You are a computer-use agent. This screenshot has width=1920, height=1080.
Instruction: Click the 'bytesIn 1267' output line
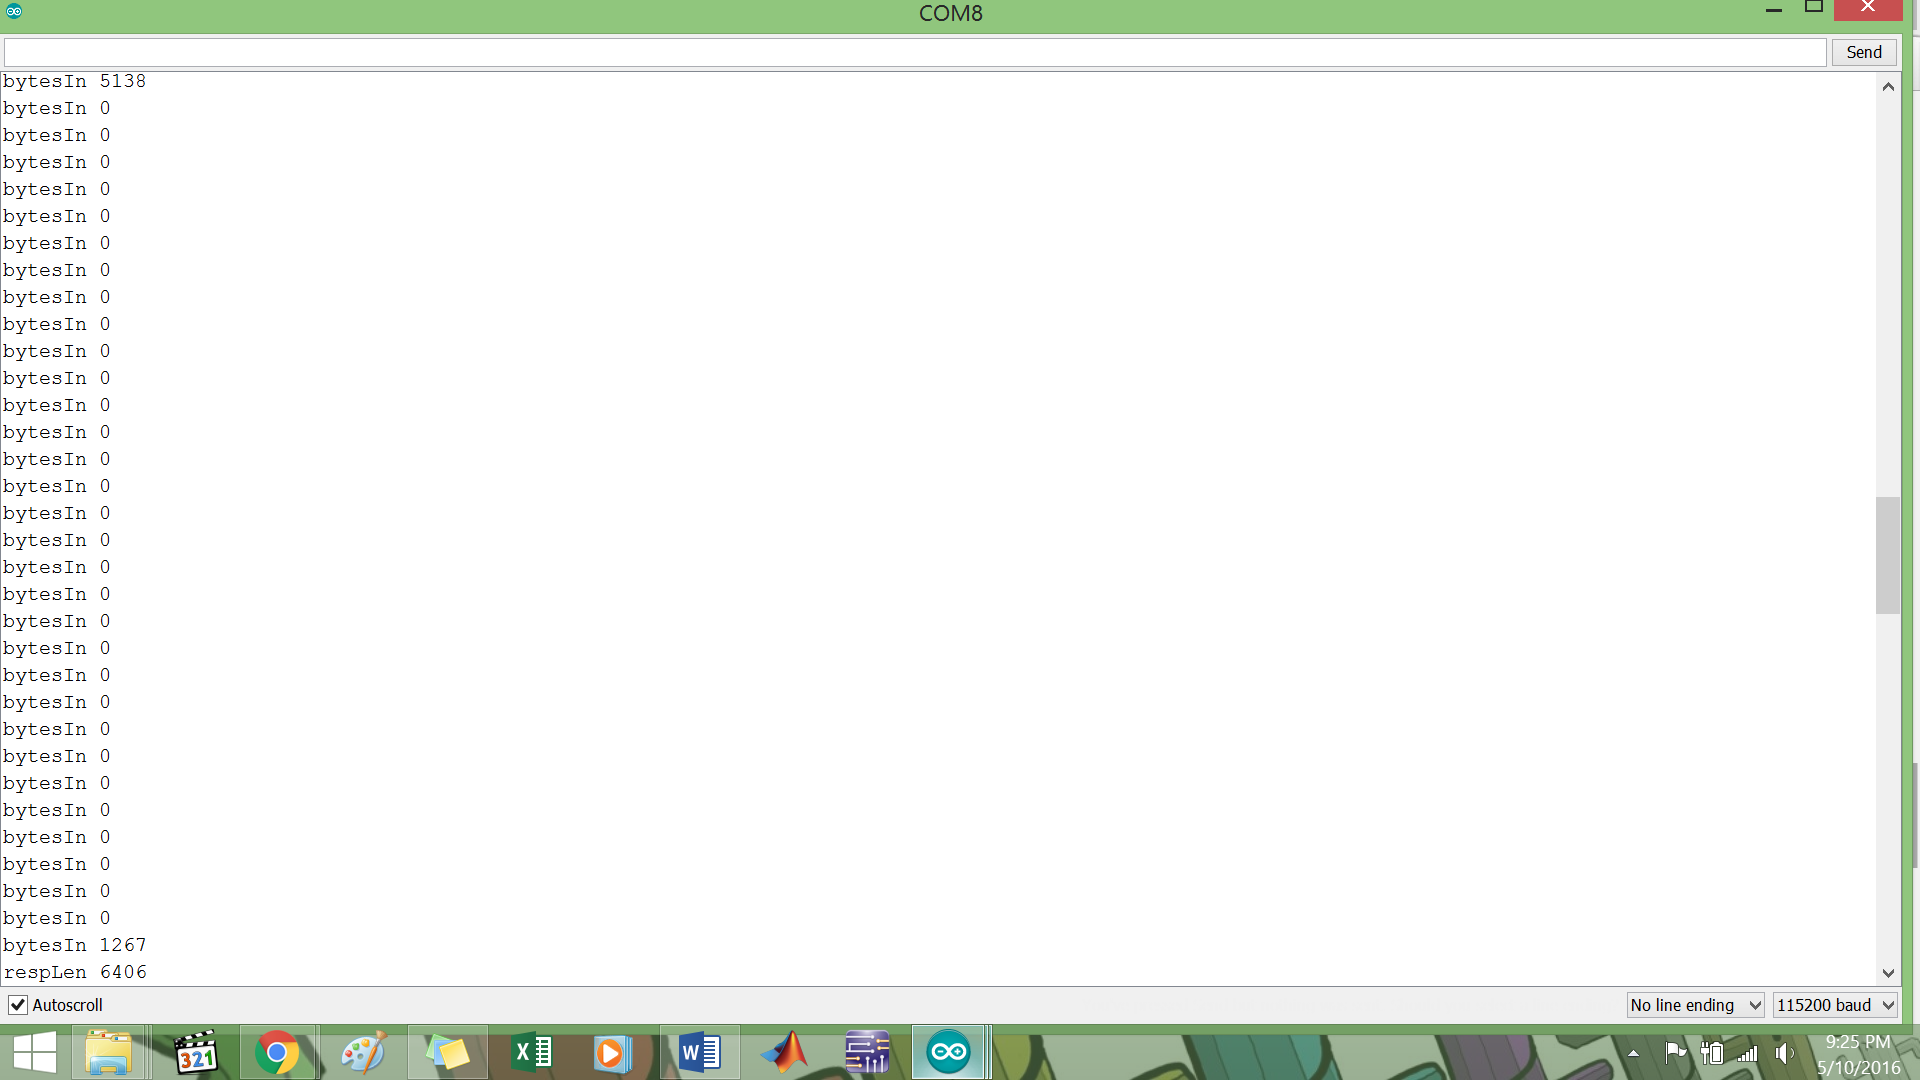[x=75, y=945]
